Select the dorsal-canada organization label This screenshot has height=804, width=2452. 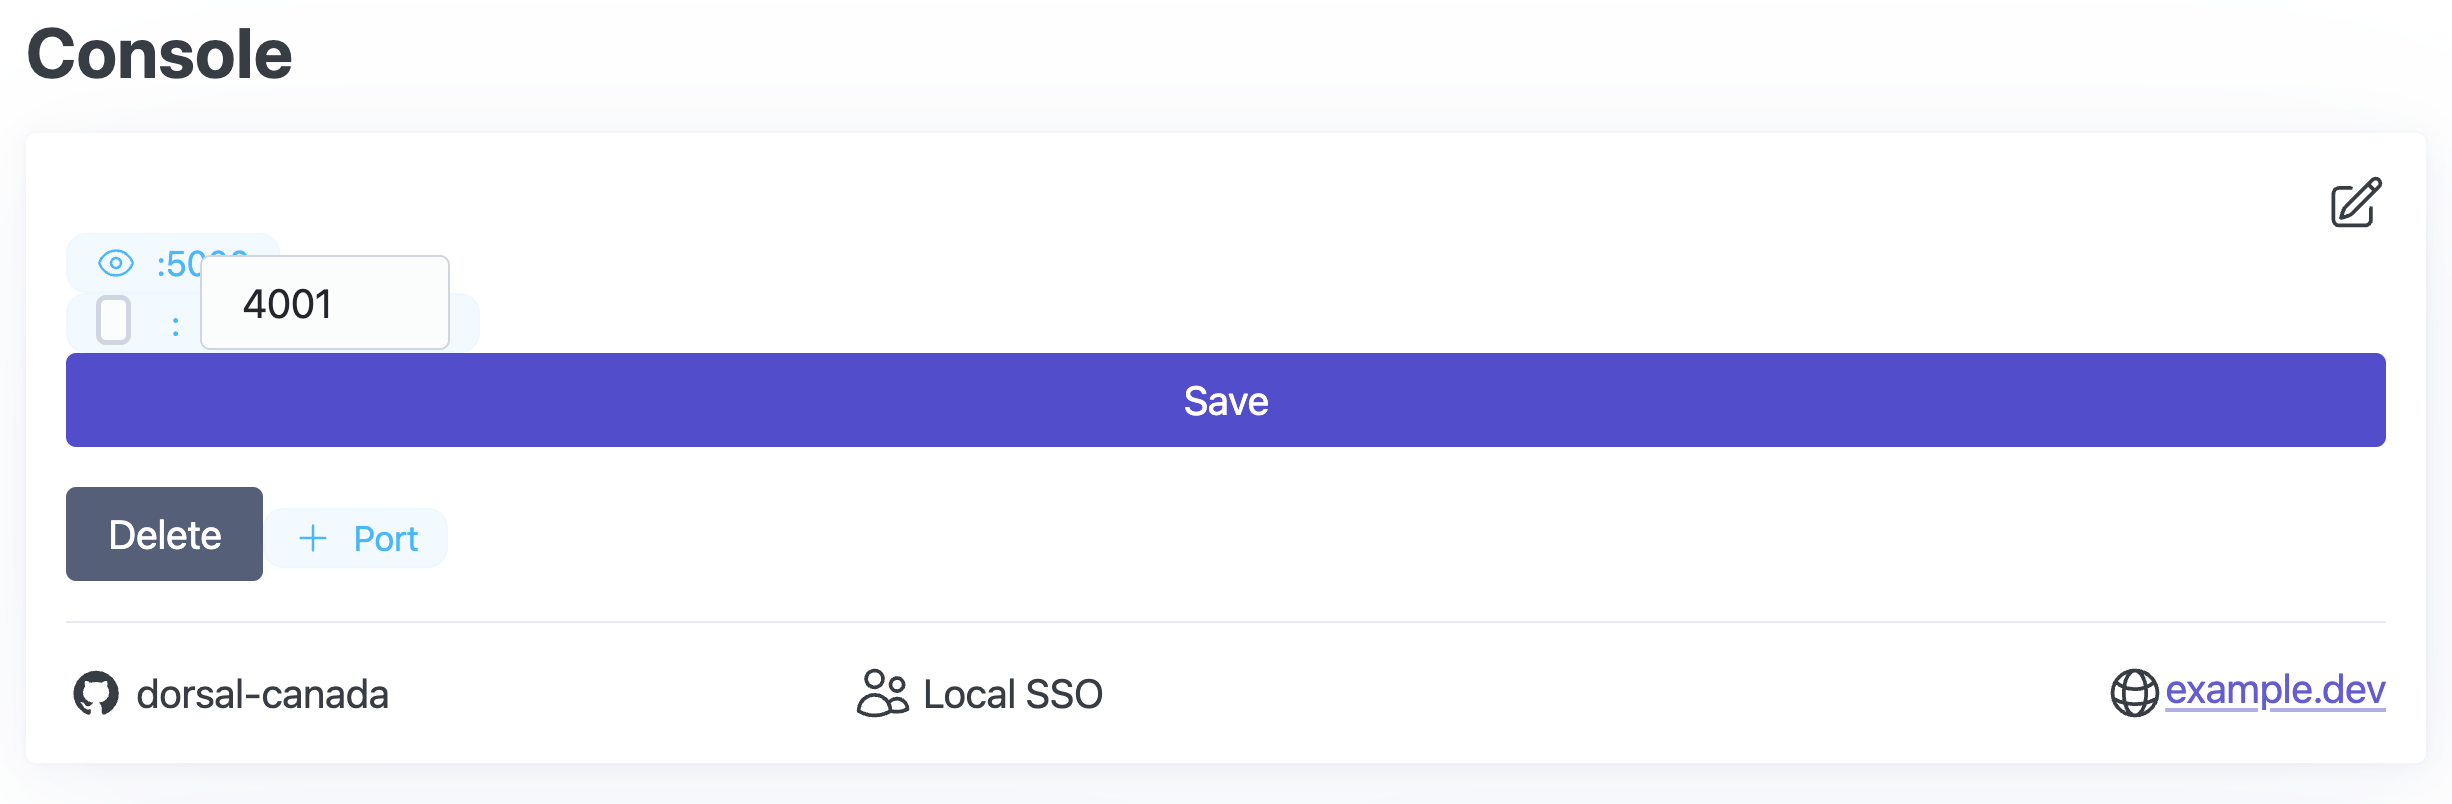[x=262, y=694]
